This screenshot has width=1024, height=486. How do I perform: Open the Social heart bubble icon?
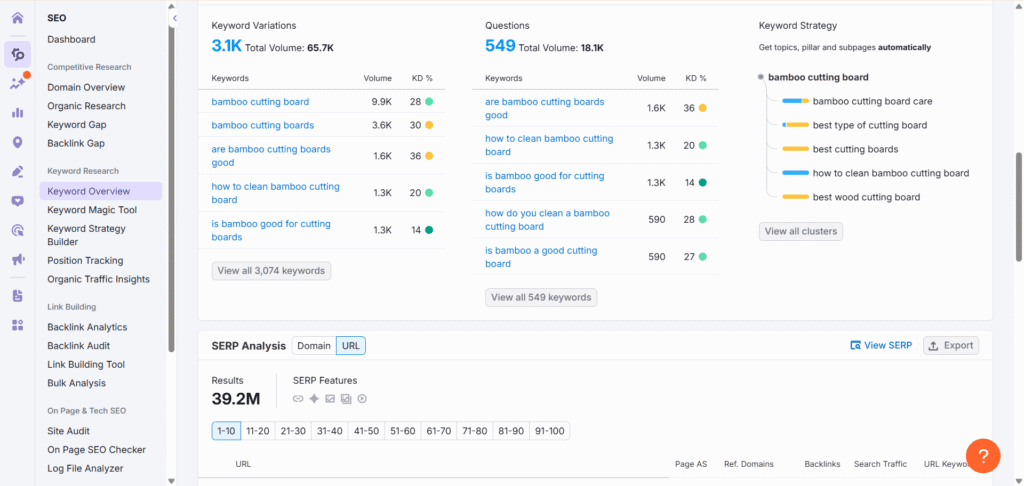click(18, 201)
